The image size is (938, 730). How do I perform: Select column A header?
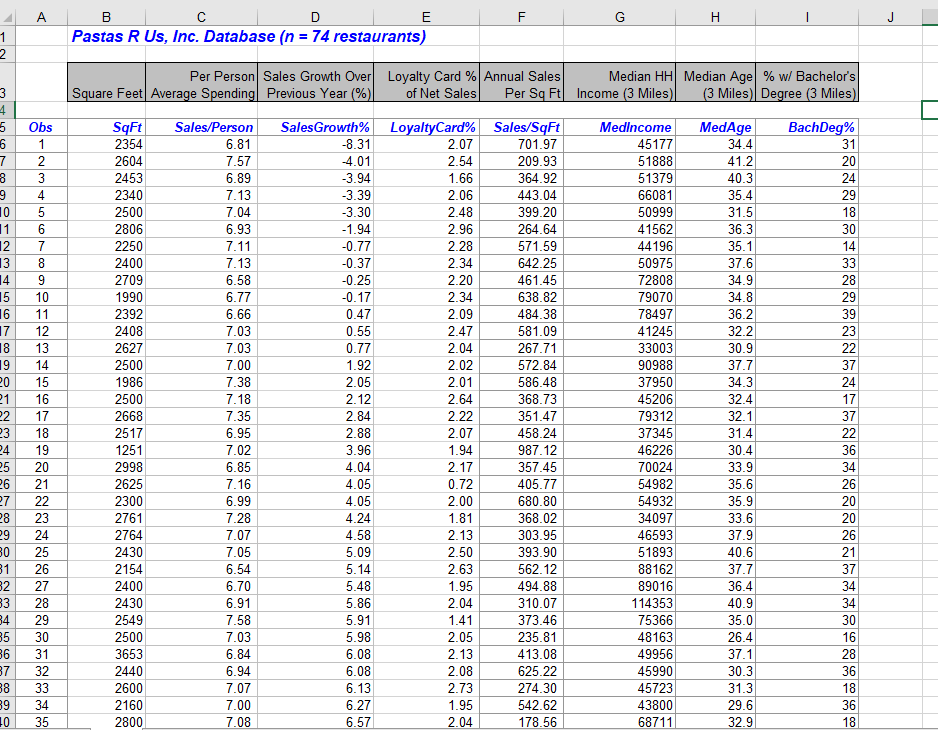41,17
